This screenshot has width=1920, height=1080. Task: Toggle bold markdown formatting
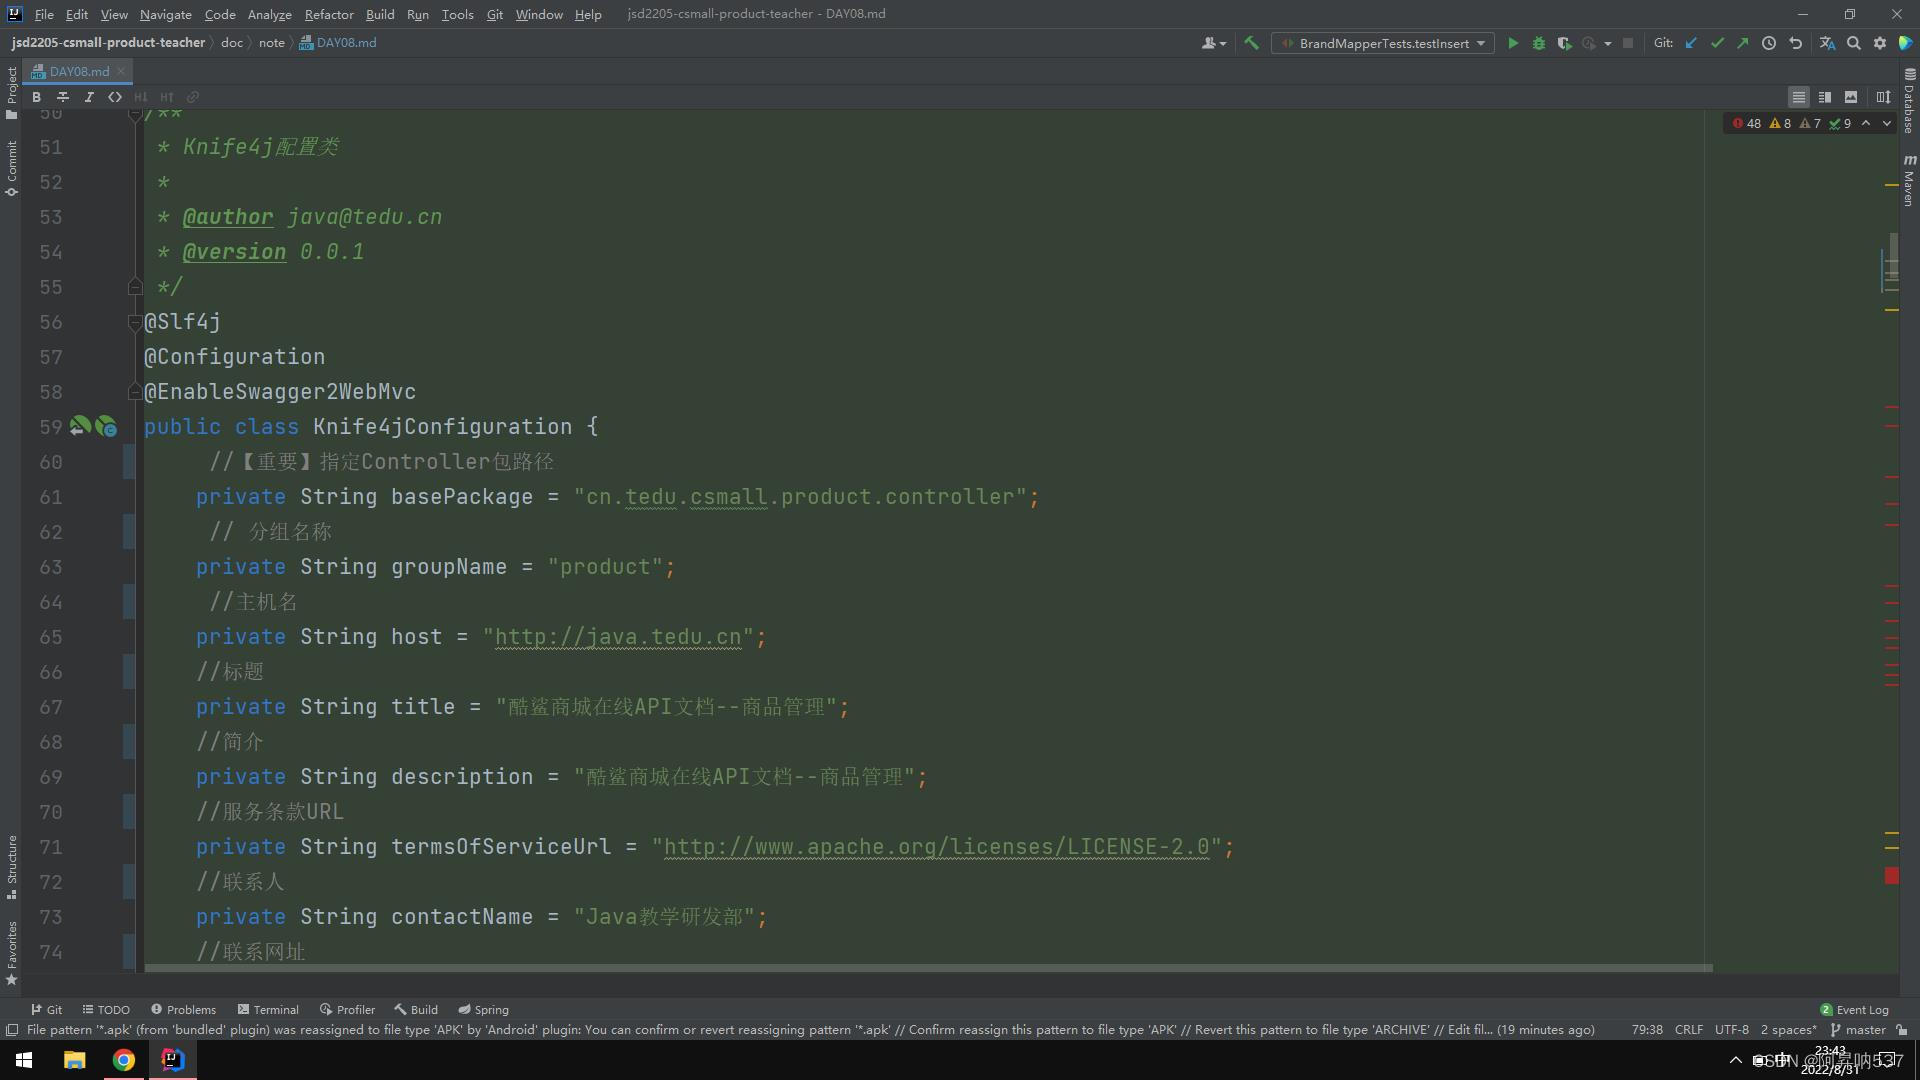pyautogui.click(x=36, y=97)
